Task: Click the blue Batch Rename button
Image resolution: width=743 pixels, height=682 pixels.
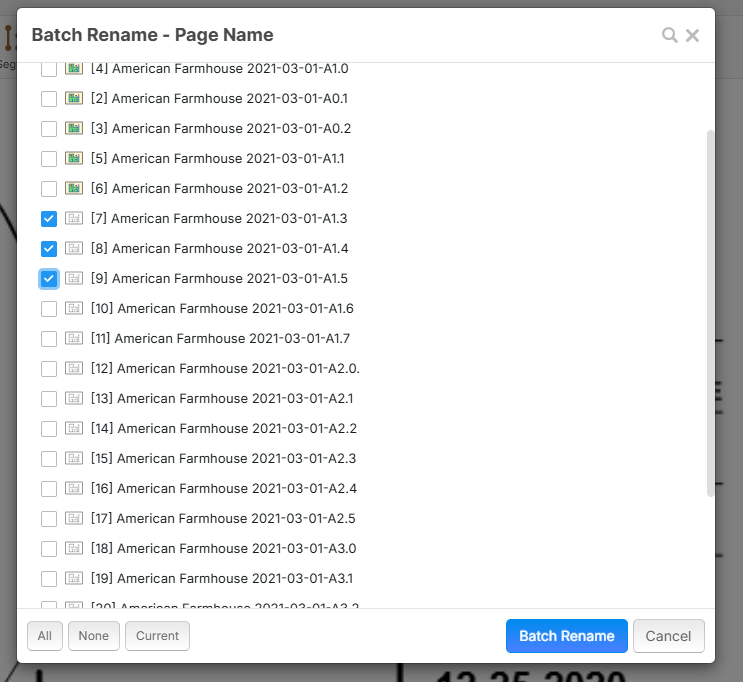Action: [566, 636]
